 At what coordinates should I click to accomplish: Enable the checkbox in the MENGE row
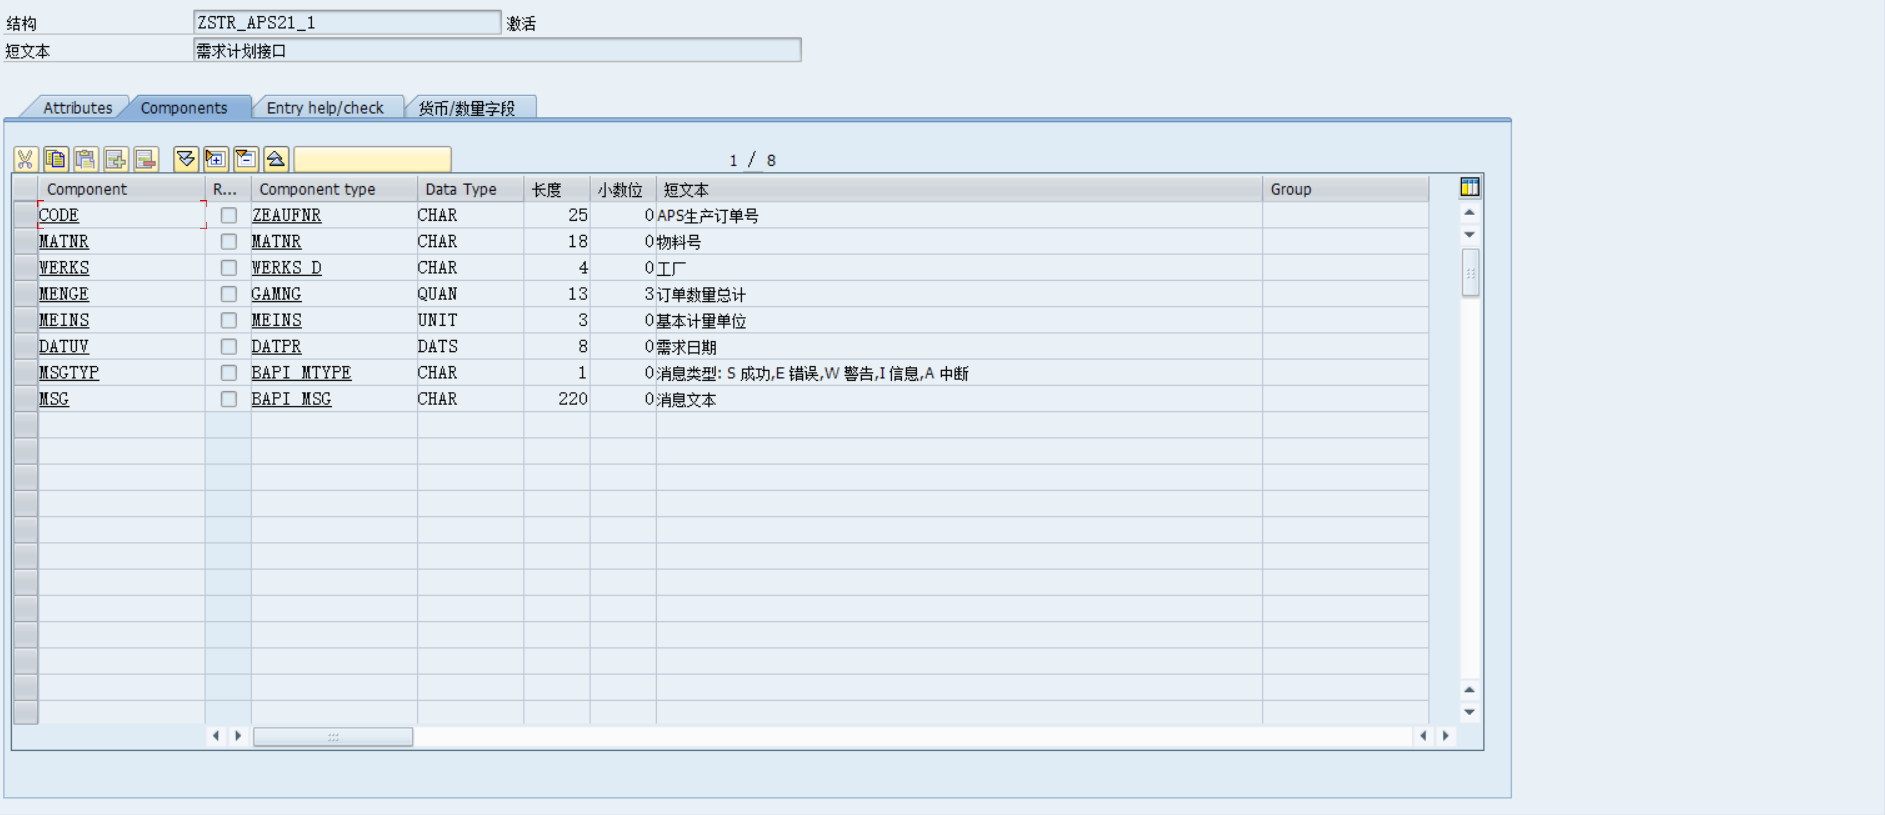coord(229,294)
